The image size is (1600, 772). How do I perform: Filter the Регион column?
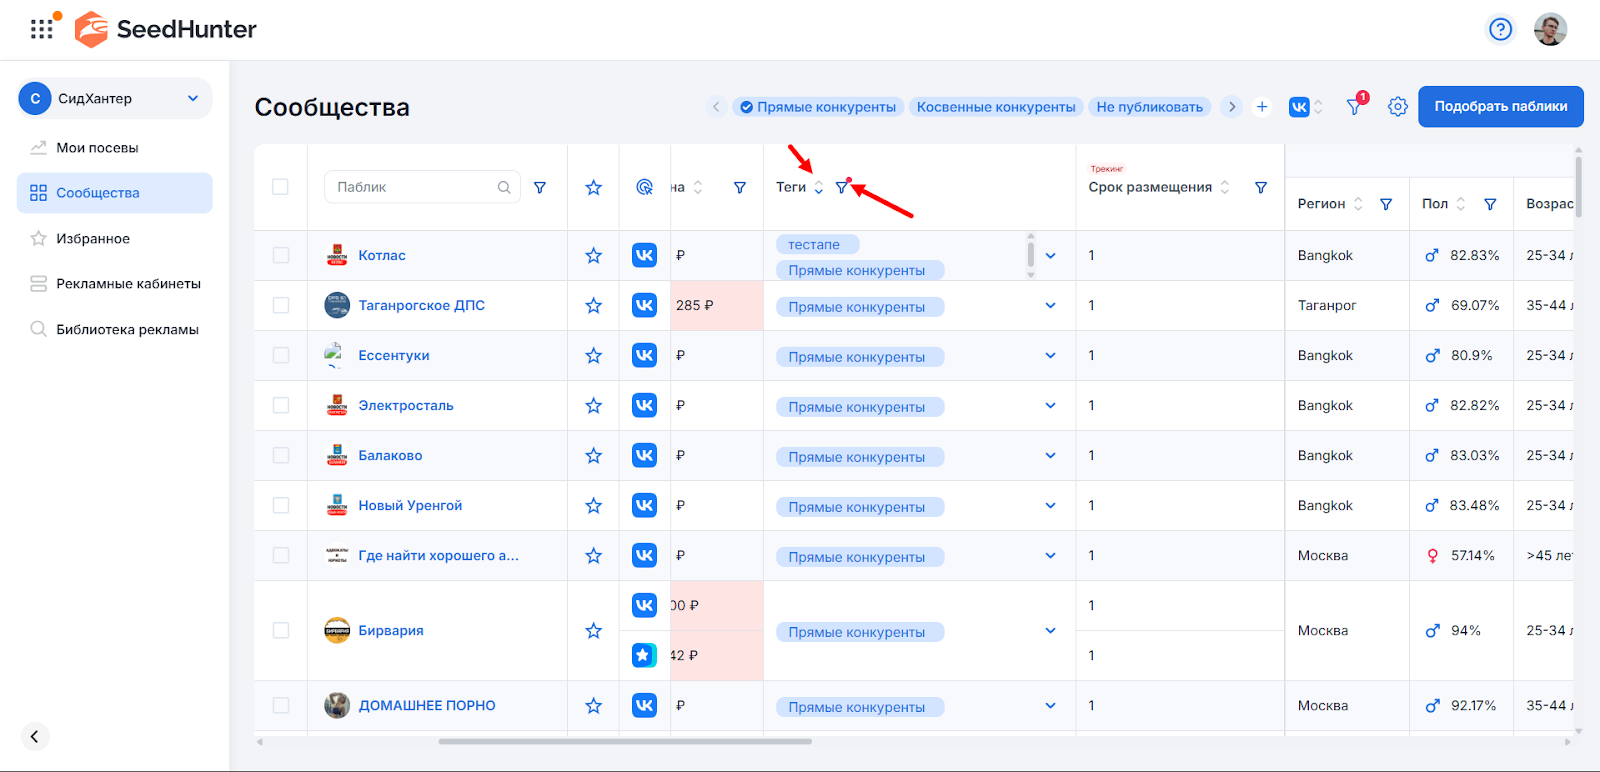(1386, 204)
